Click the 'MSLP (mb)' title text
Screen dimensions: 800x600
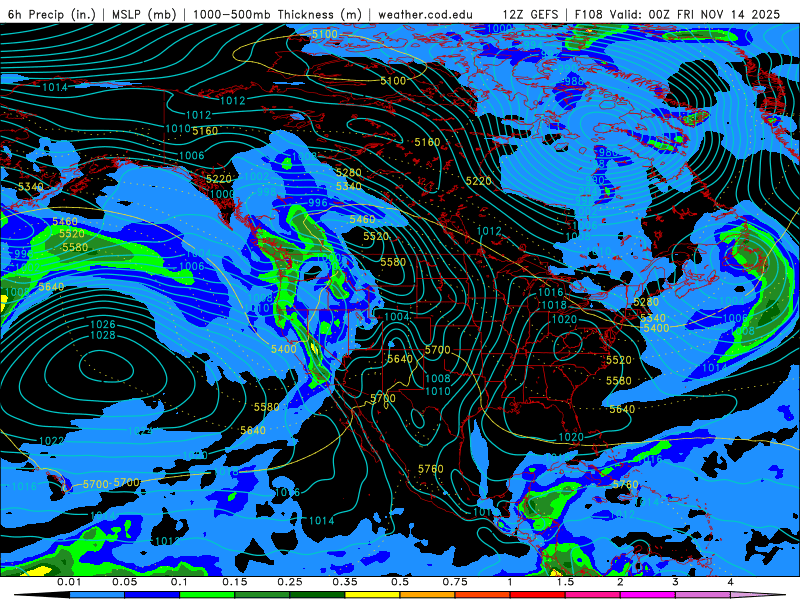[144, 14]
